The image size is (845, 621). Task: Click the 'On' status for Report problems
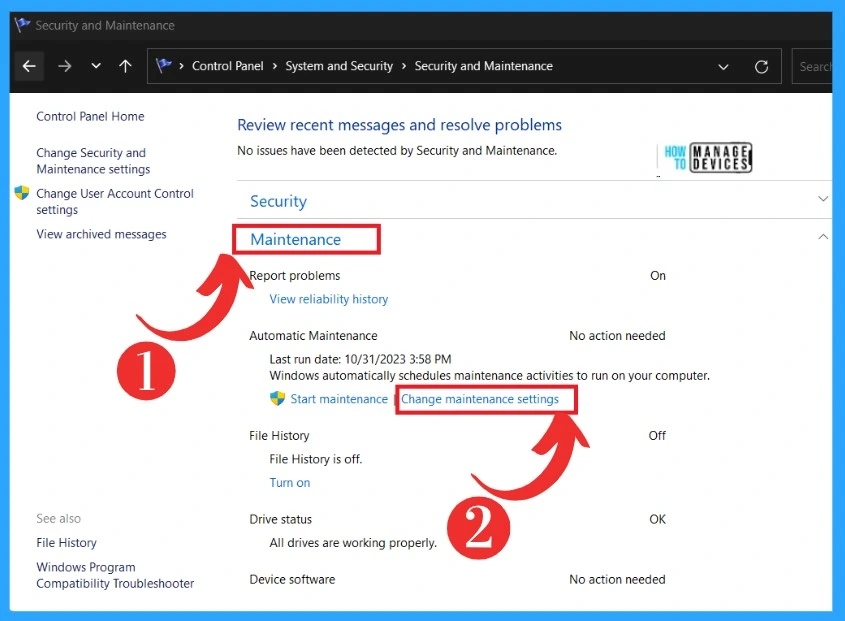tap(657, 275)
